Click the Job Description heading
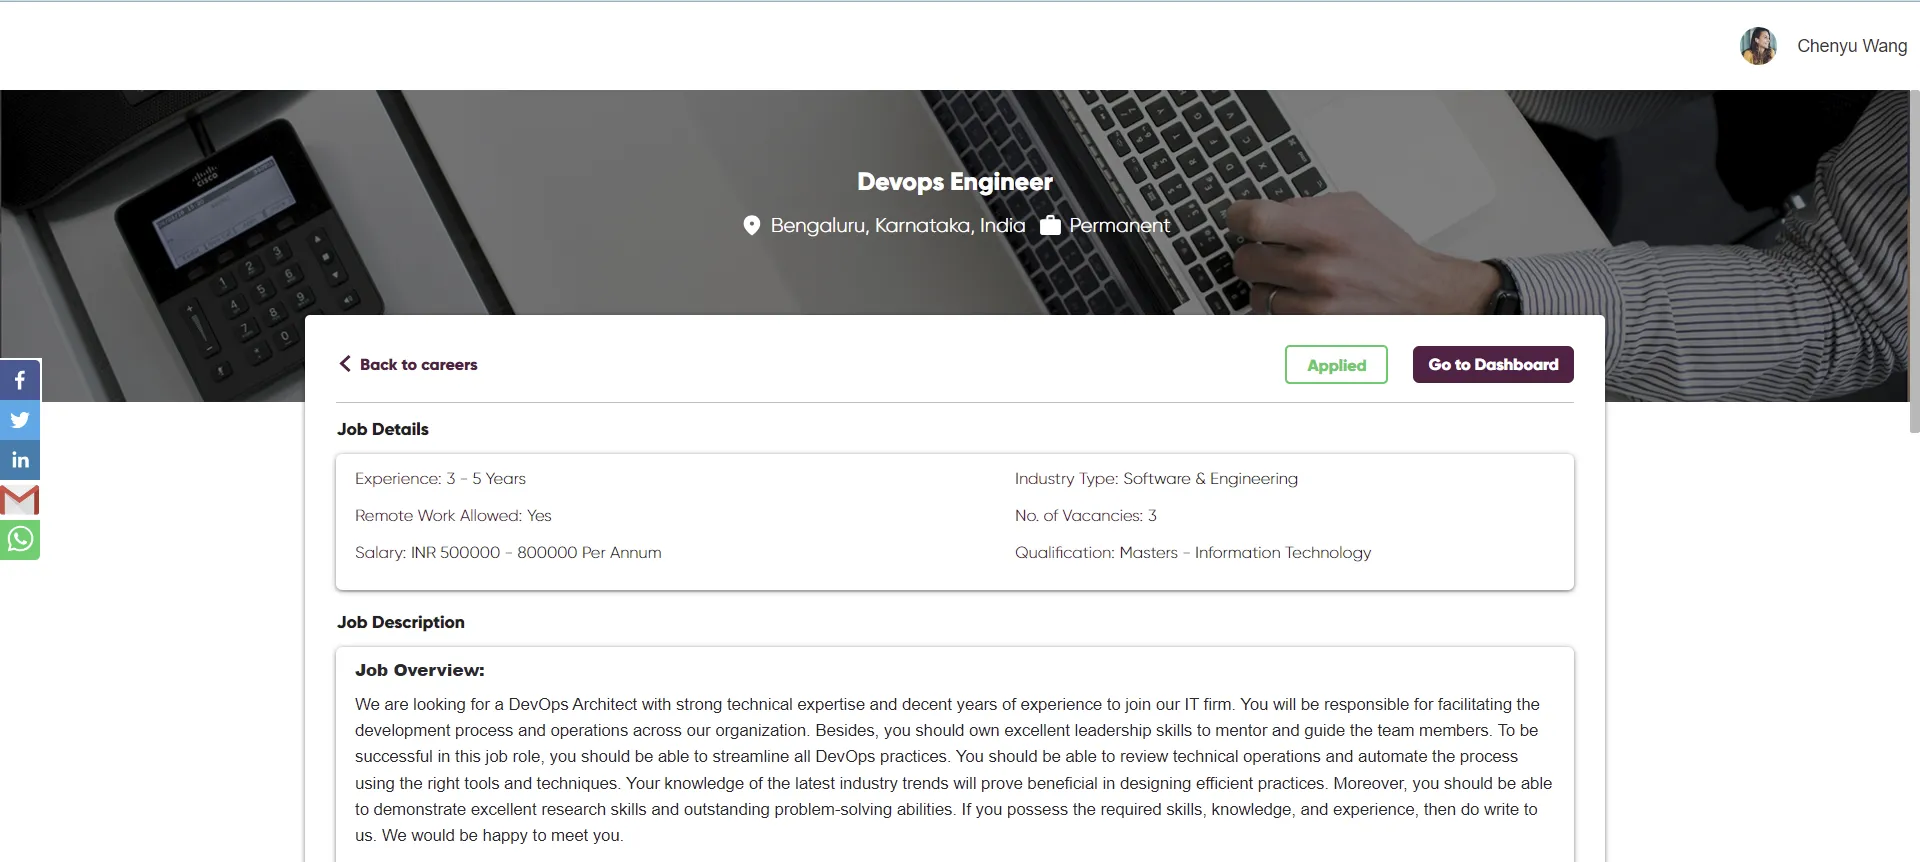 (401, 622)
